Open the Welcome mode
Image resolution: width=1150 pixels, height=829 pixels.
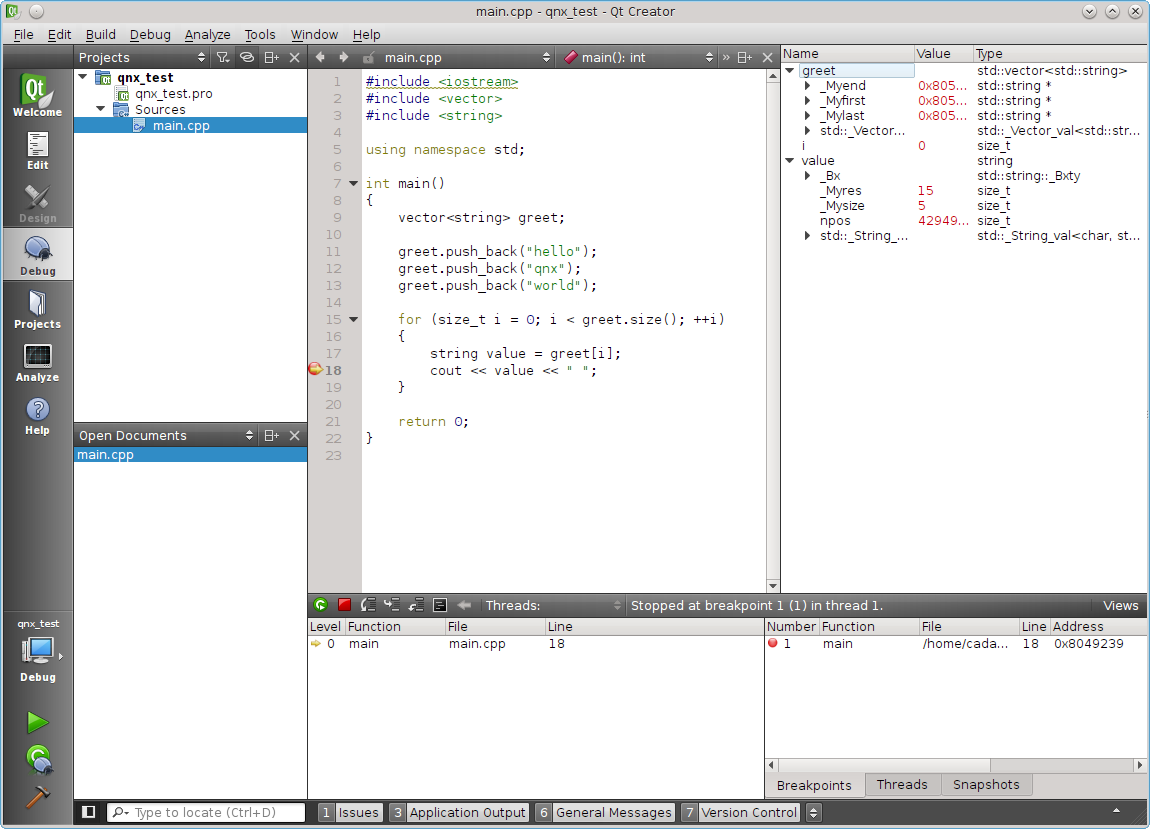(37, 95)
